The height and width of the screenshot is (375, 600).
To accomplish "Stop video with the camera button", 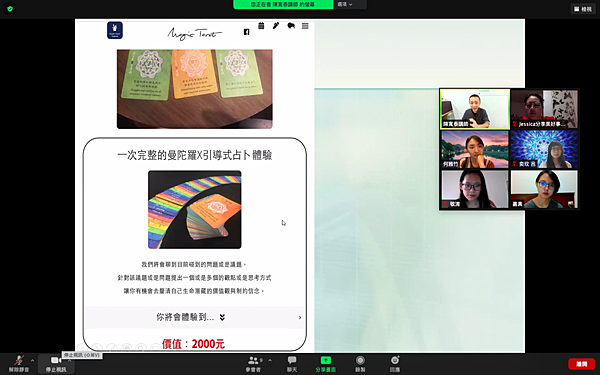I will (x=56, y=364).
